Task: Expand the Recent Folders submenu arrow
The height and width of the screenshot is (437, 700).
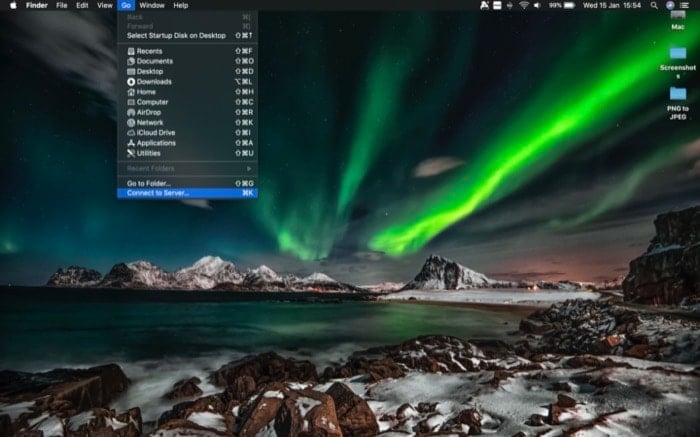Action: (249, 168)
